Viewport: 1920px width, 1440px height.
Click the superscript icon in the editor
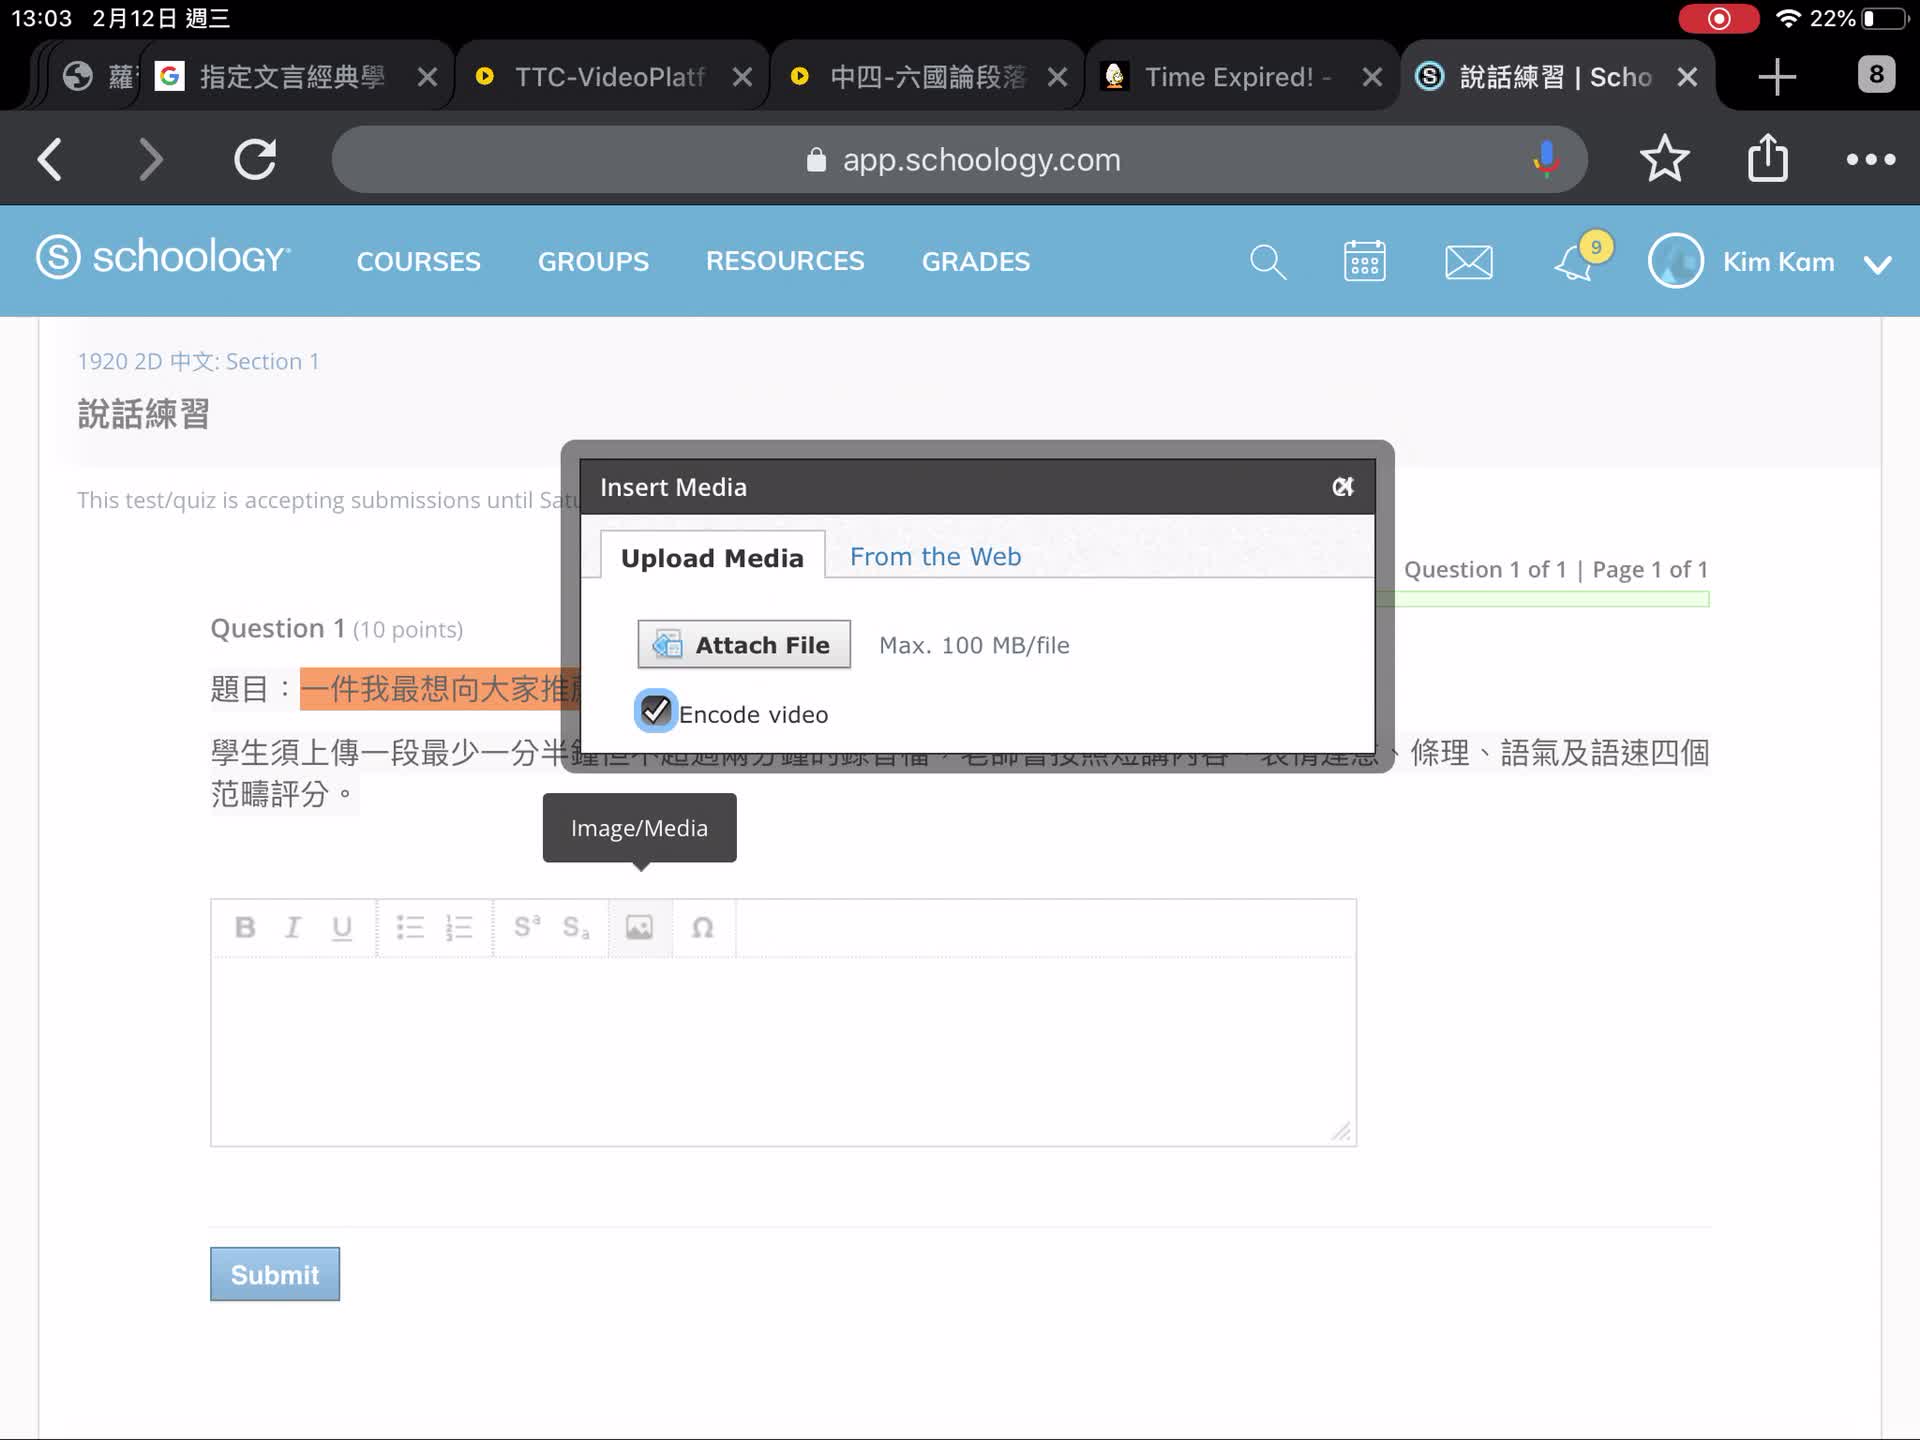[524, 927]
